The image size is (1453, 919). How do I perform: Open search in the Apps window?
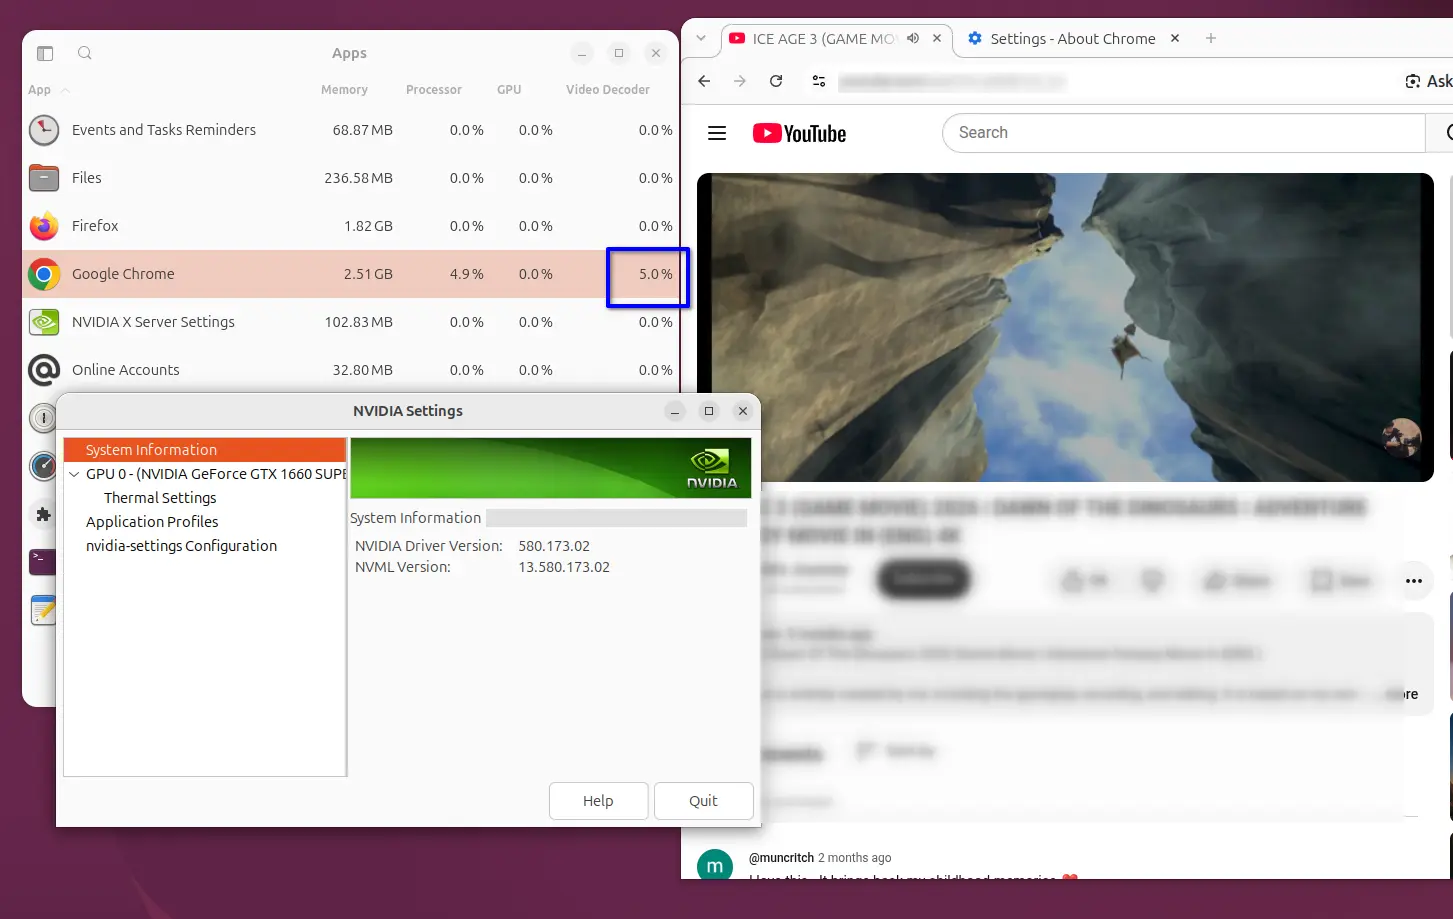(x=85, y=53)
